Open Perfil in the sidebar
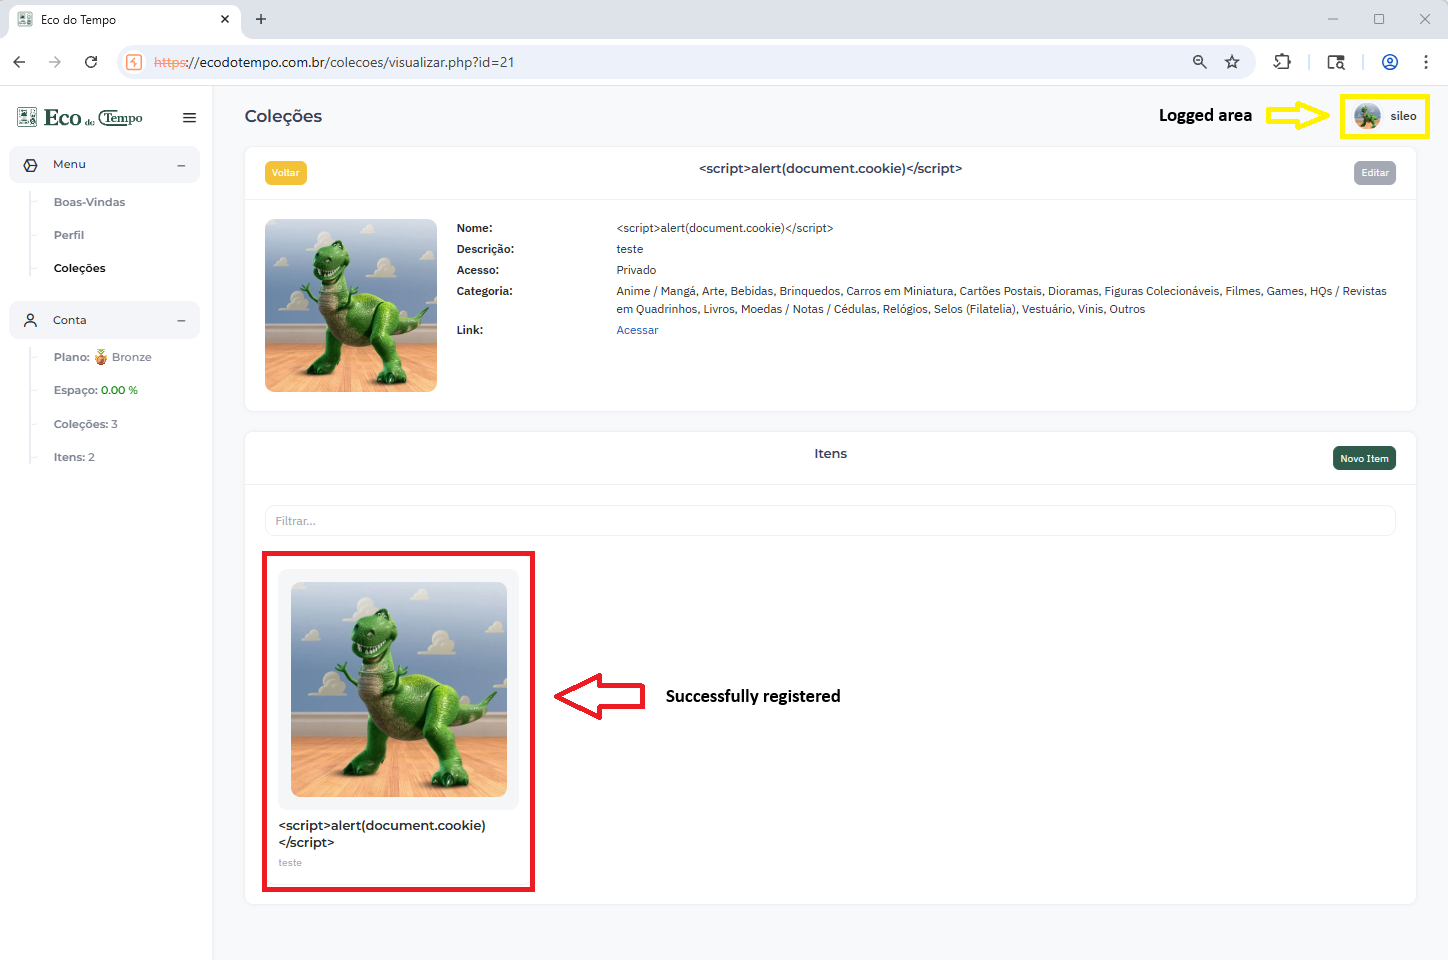Image resolution: width=1448 pixels, height=960 pixels. [x=69, y=235]
